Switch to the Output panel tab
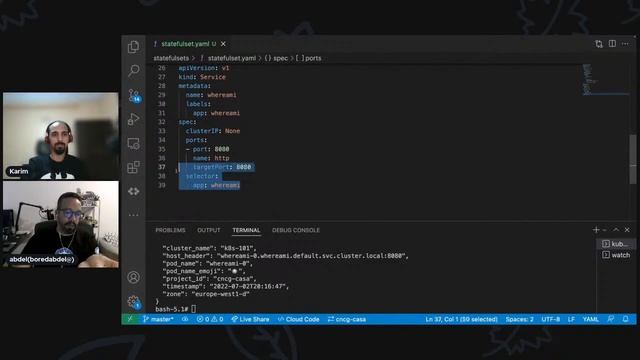 click(x=209, y=230)
